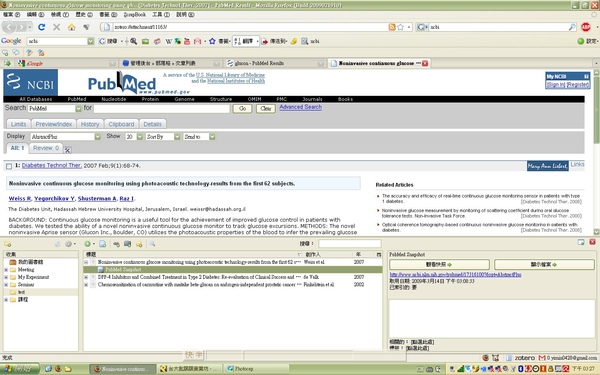Viewport: 600px width, 375px height.
Task: Open the Send to dropdown
Action: [199, 137]
